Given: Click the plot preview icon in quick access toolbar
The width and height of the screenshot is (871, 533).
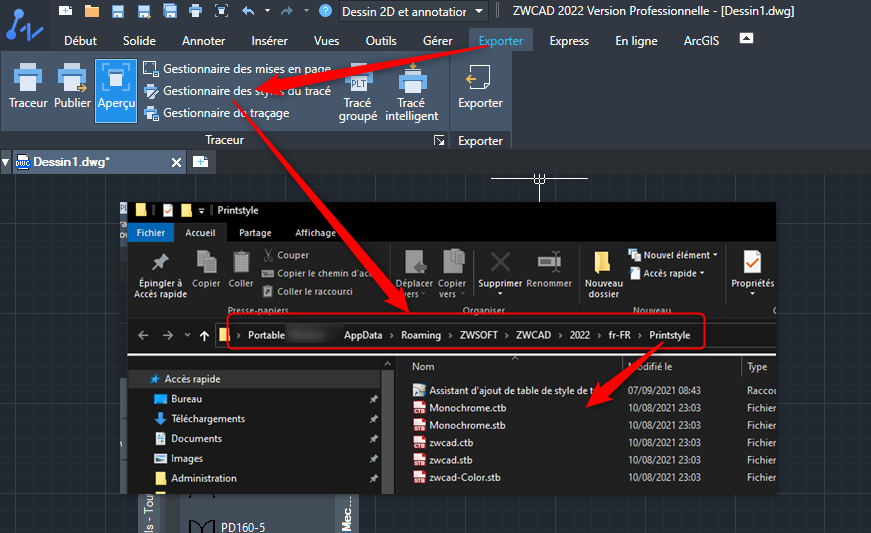Looking at the screenshot, I should [222, 11].
